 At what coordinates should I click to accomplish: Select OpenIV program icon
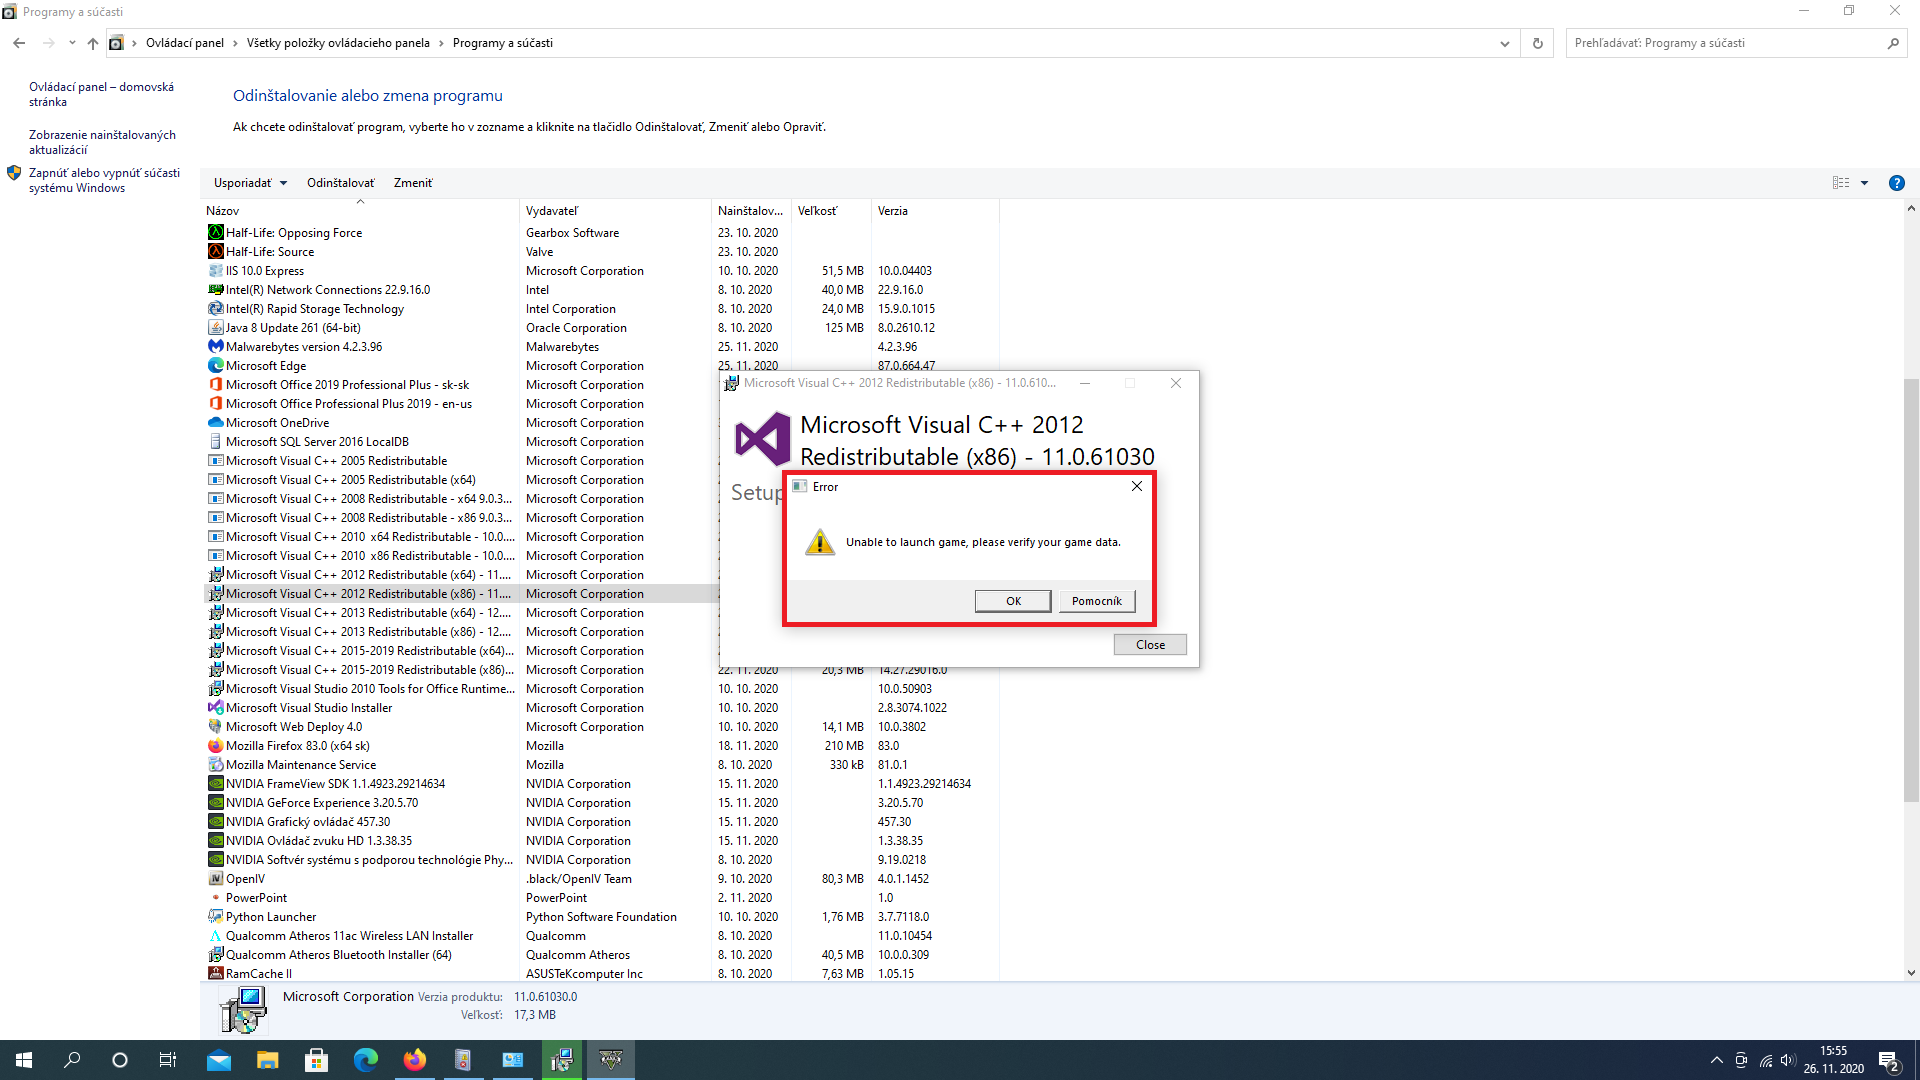point(215,879)
